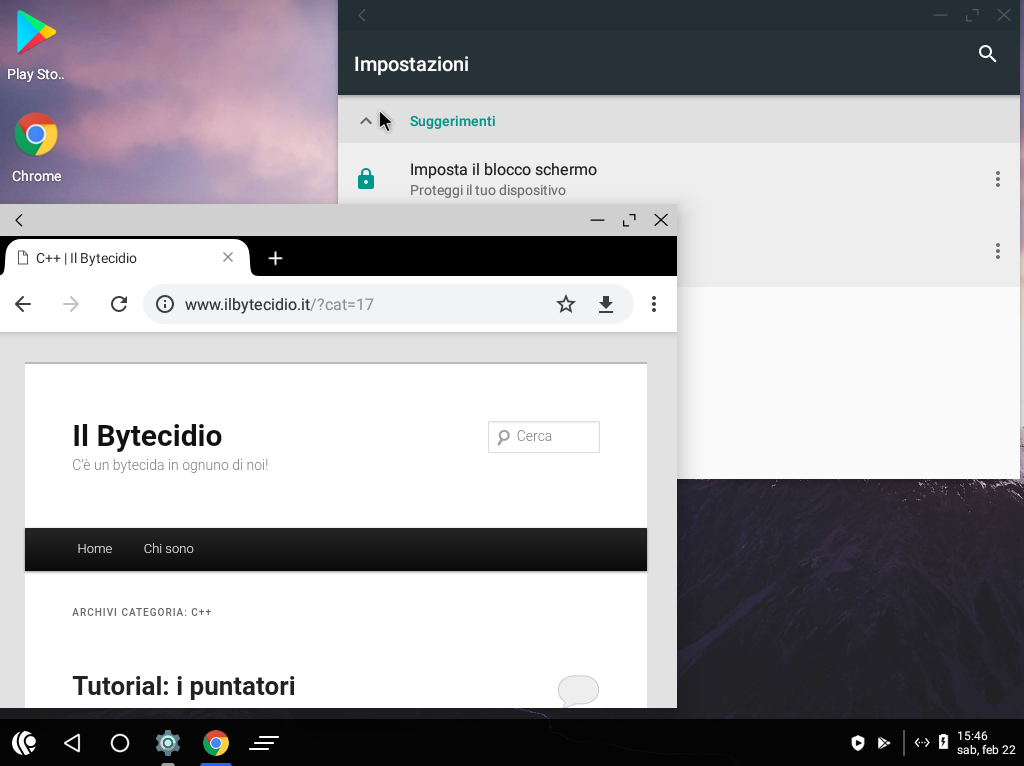
Task: Open Imposta il blocco schermo suggestion
Action: coord(503,179)
